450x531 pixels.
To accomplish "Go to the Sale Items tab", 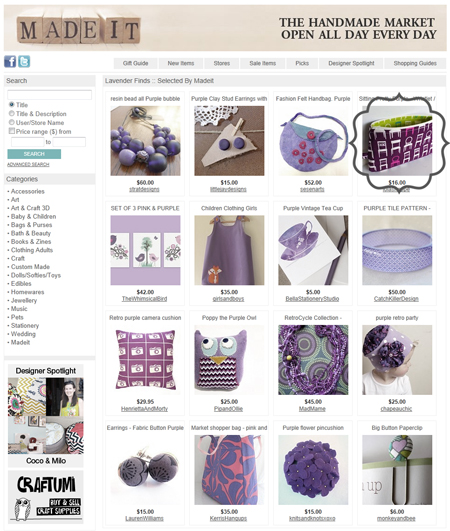I will (x=263, y=63).
